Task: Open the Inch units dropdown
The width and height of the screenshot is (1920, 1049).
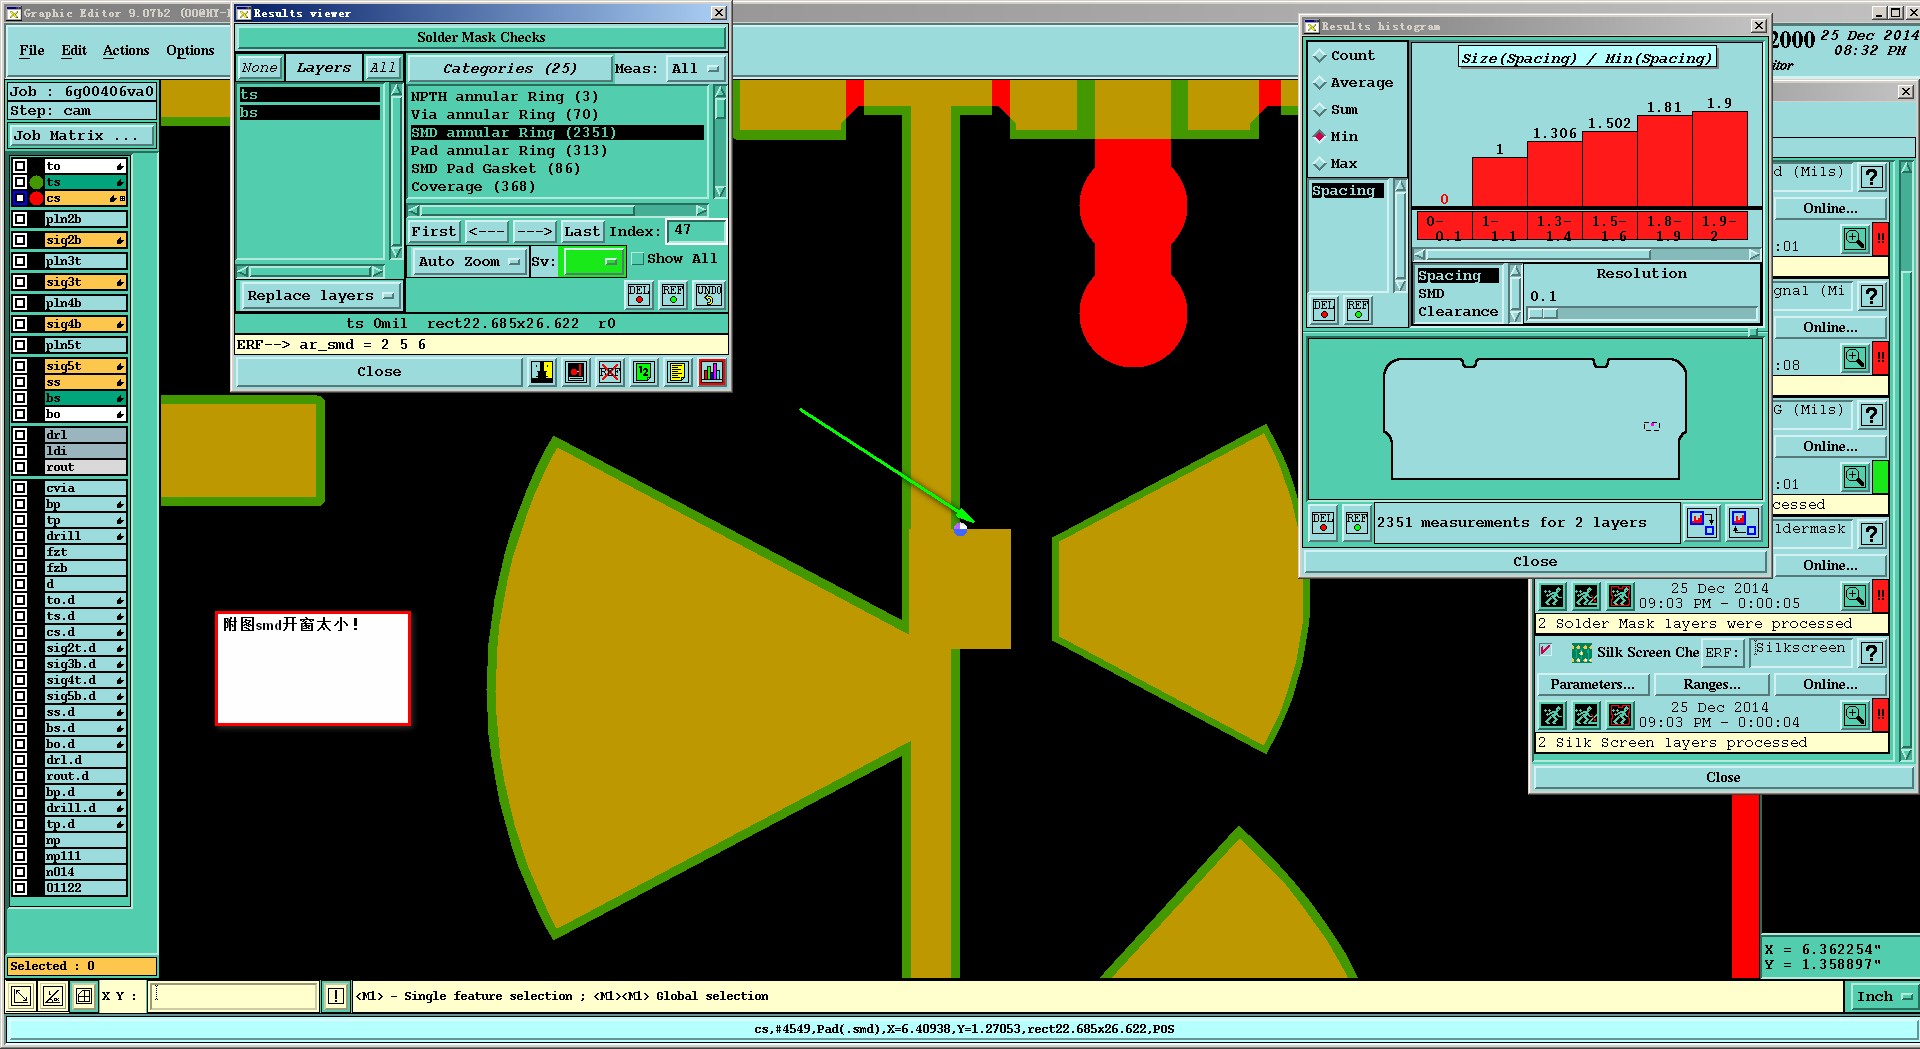Action: (1882, 997)
